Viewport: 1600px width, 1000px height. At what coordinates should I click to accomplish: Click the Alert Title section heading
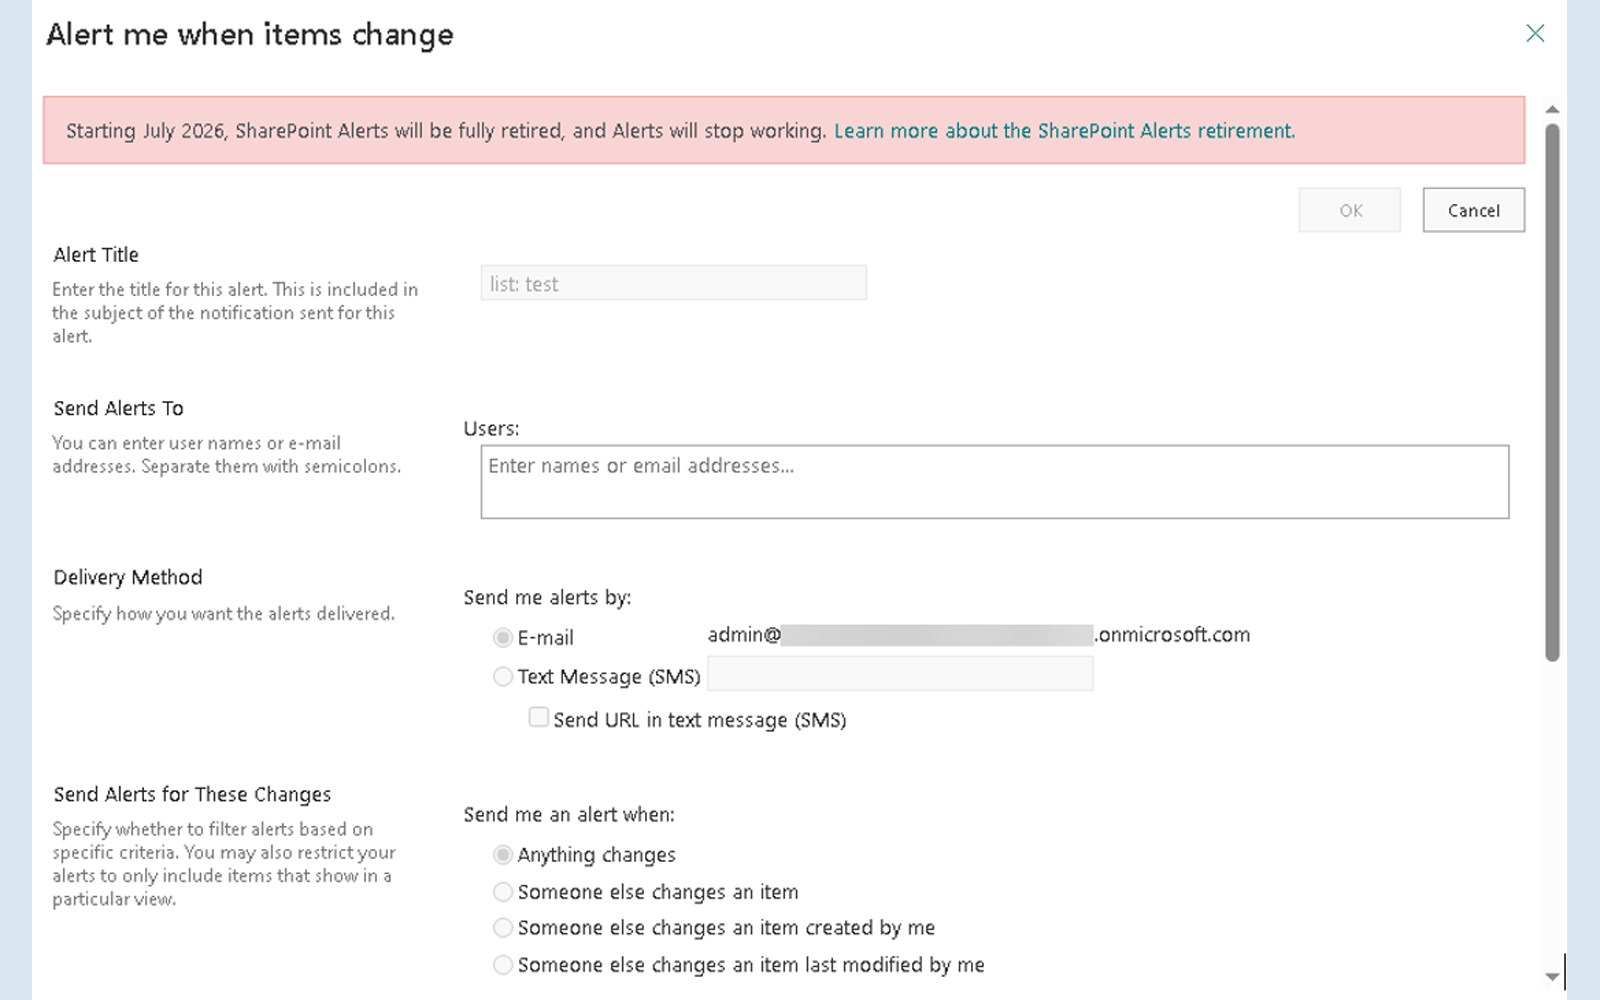(96, 255)
